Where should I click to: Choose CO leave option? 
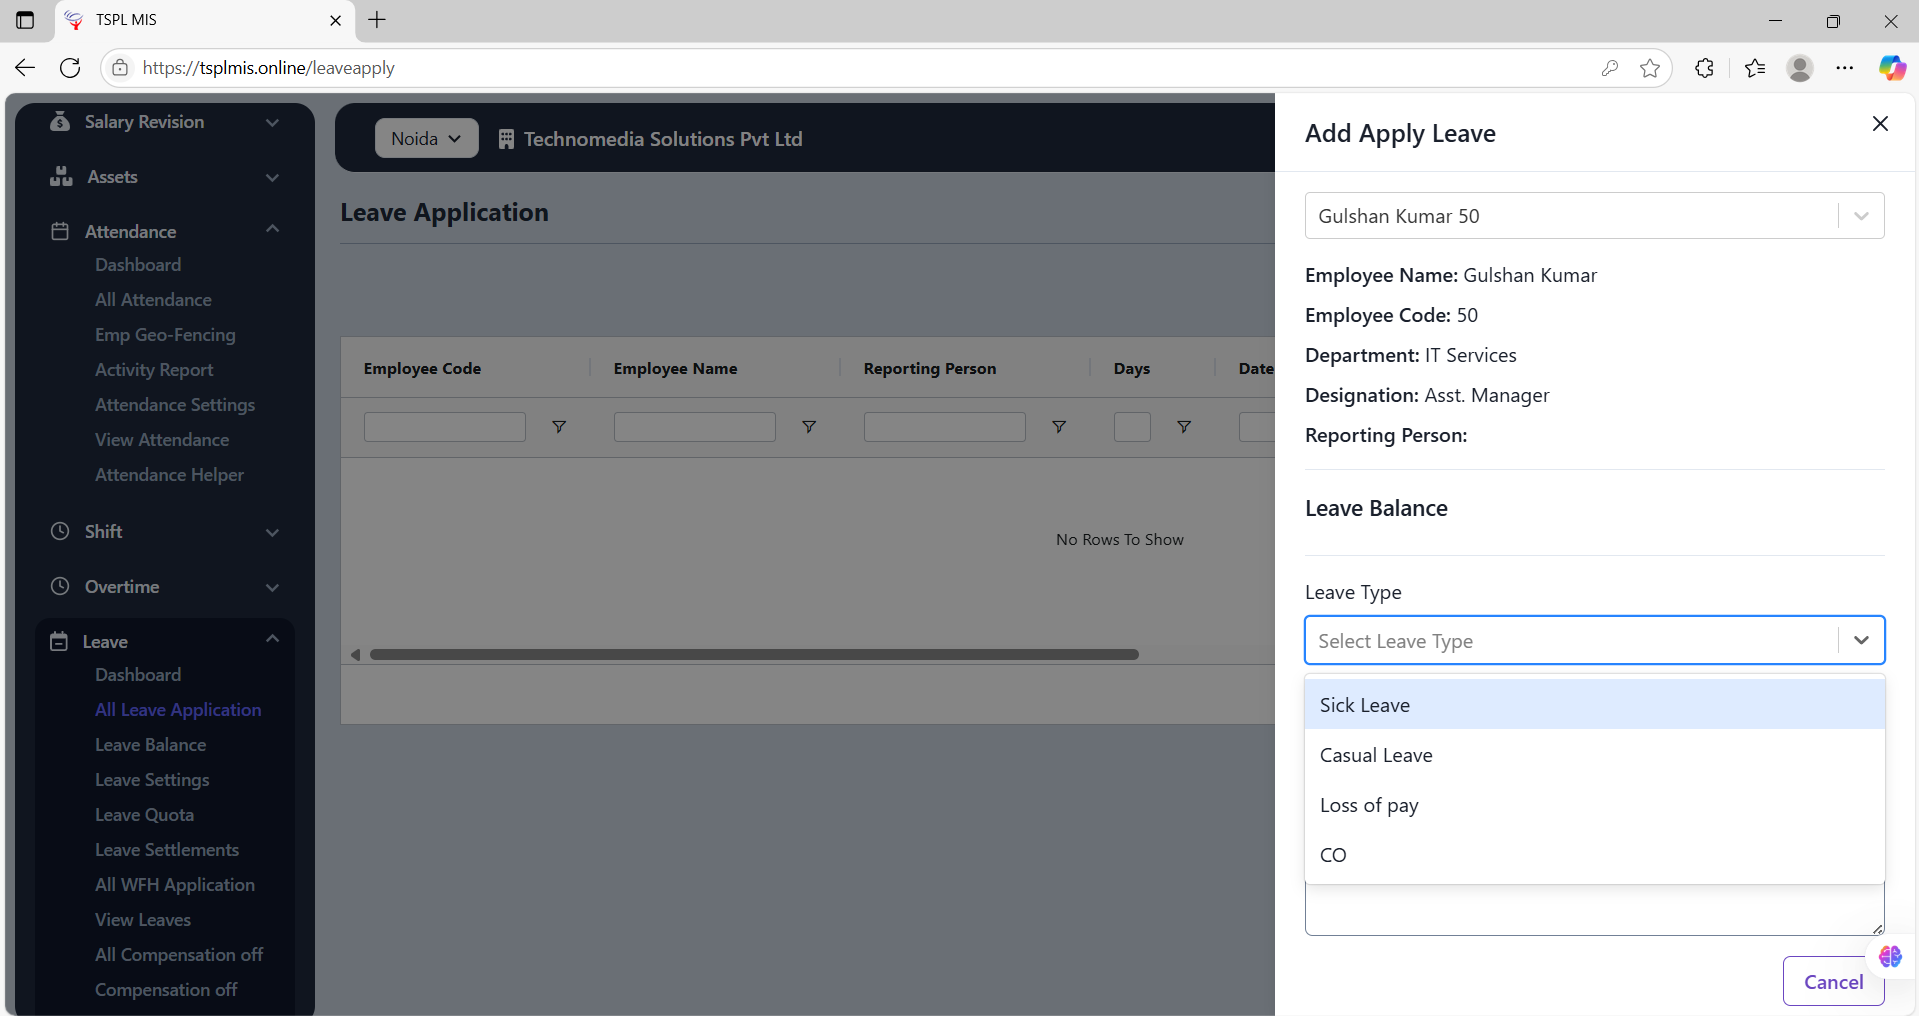pyautogui.click(x=1594, y=855)
